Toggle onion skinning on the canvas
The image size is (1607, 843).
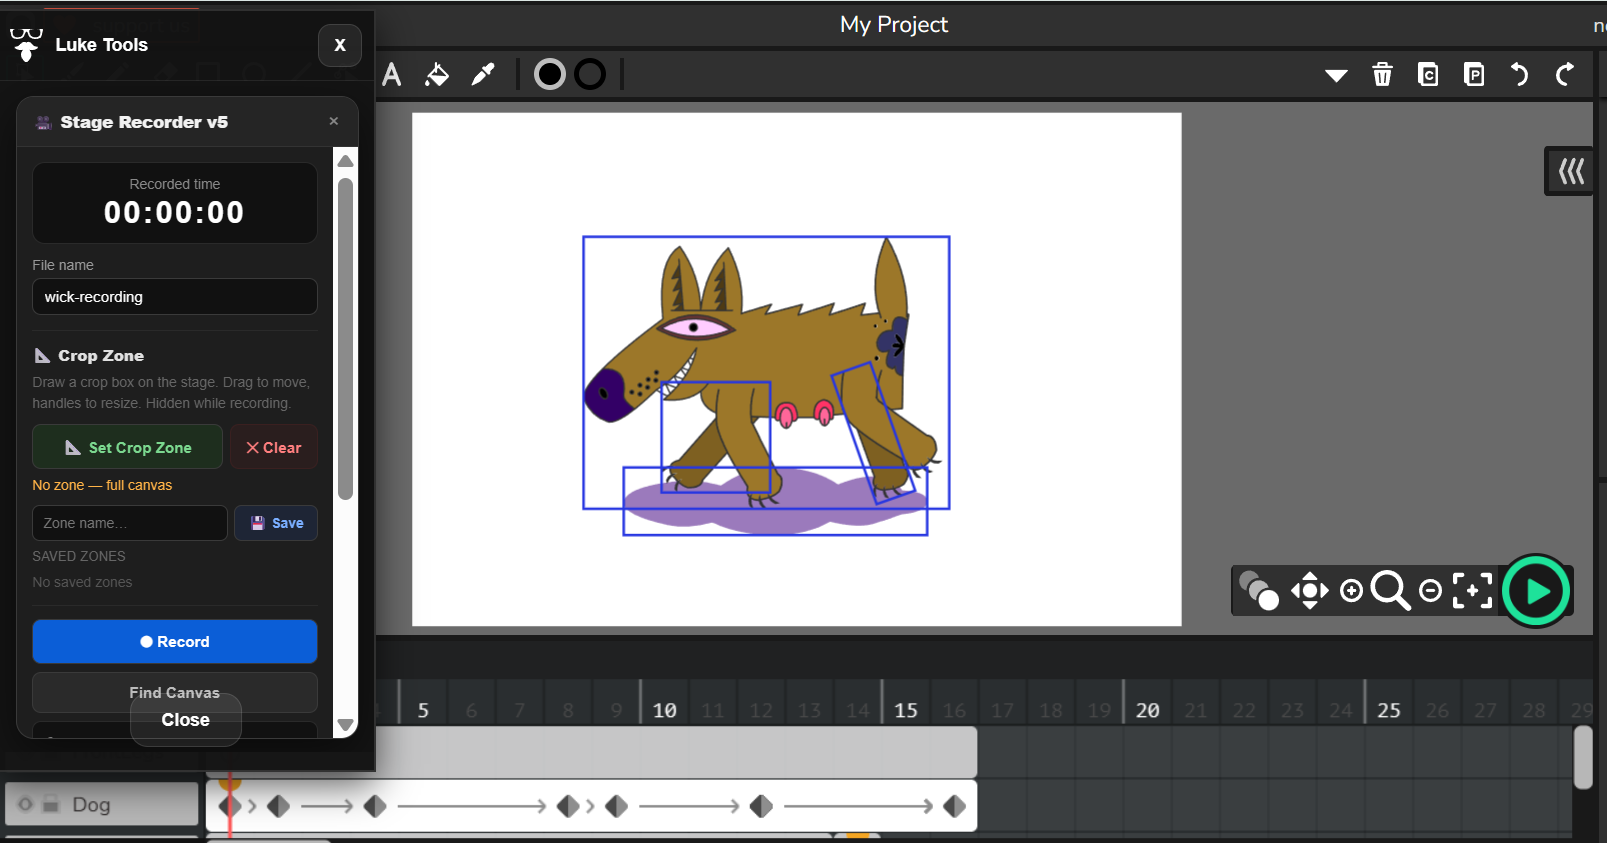[x=1258, y=591]
